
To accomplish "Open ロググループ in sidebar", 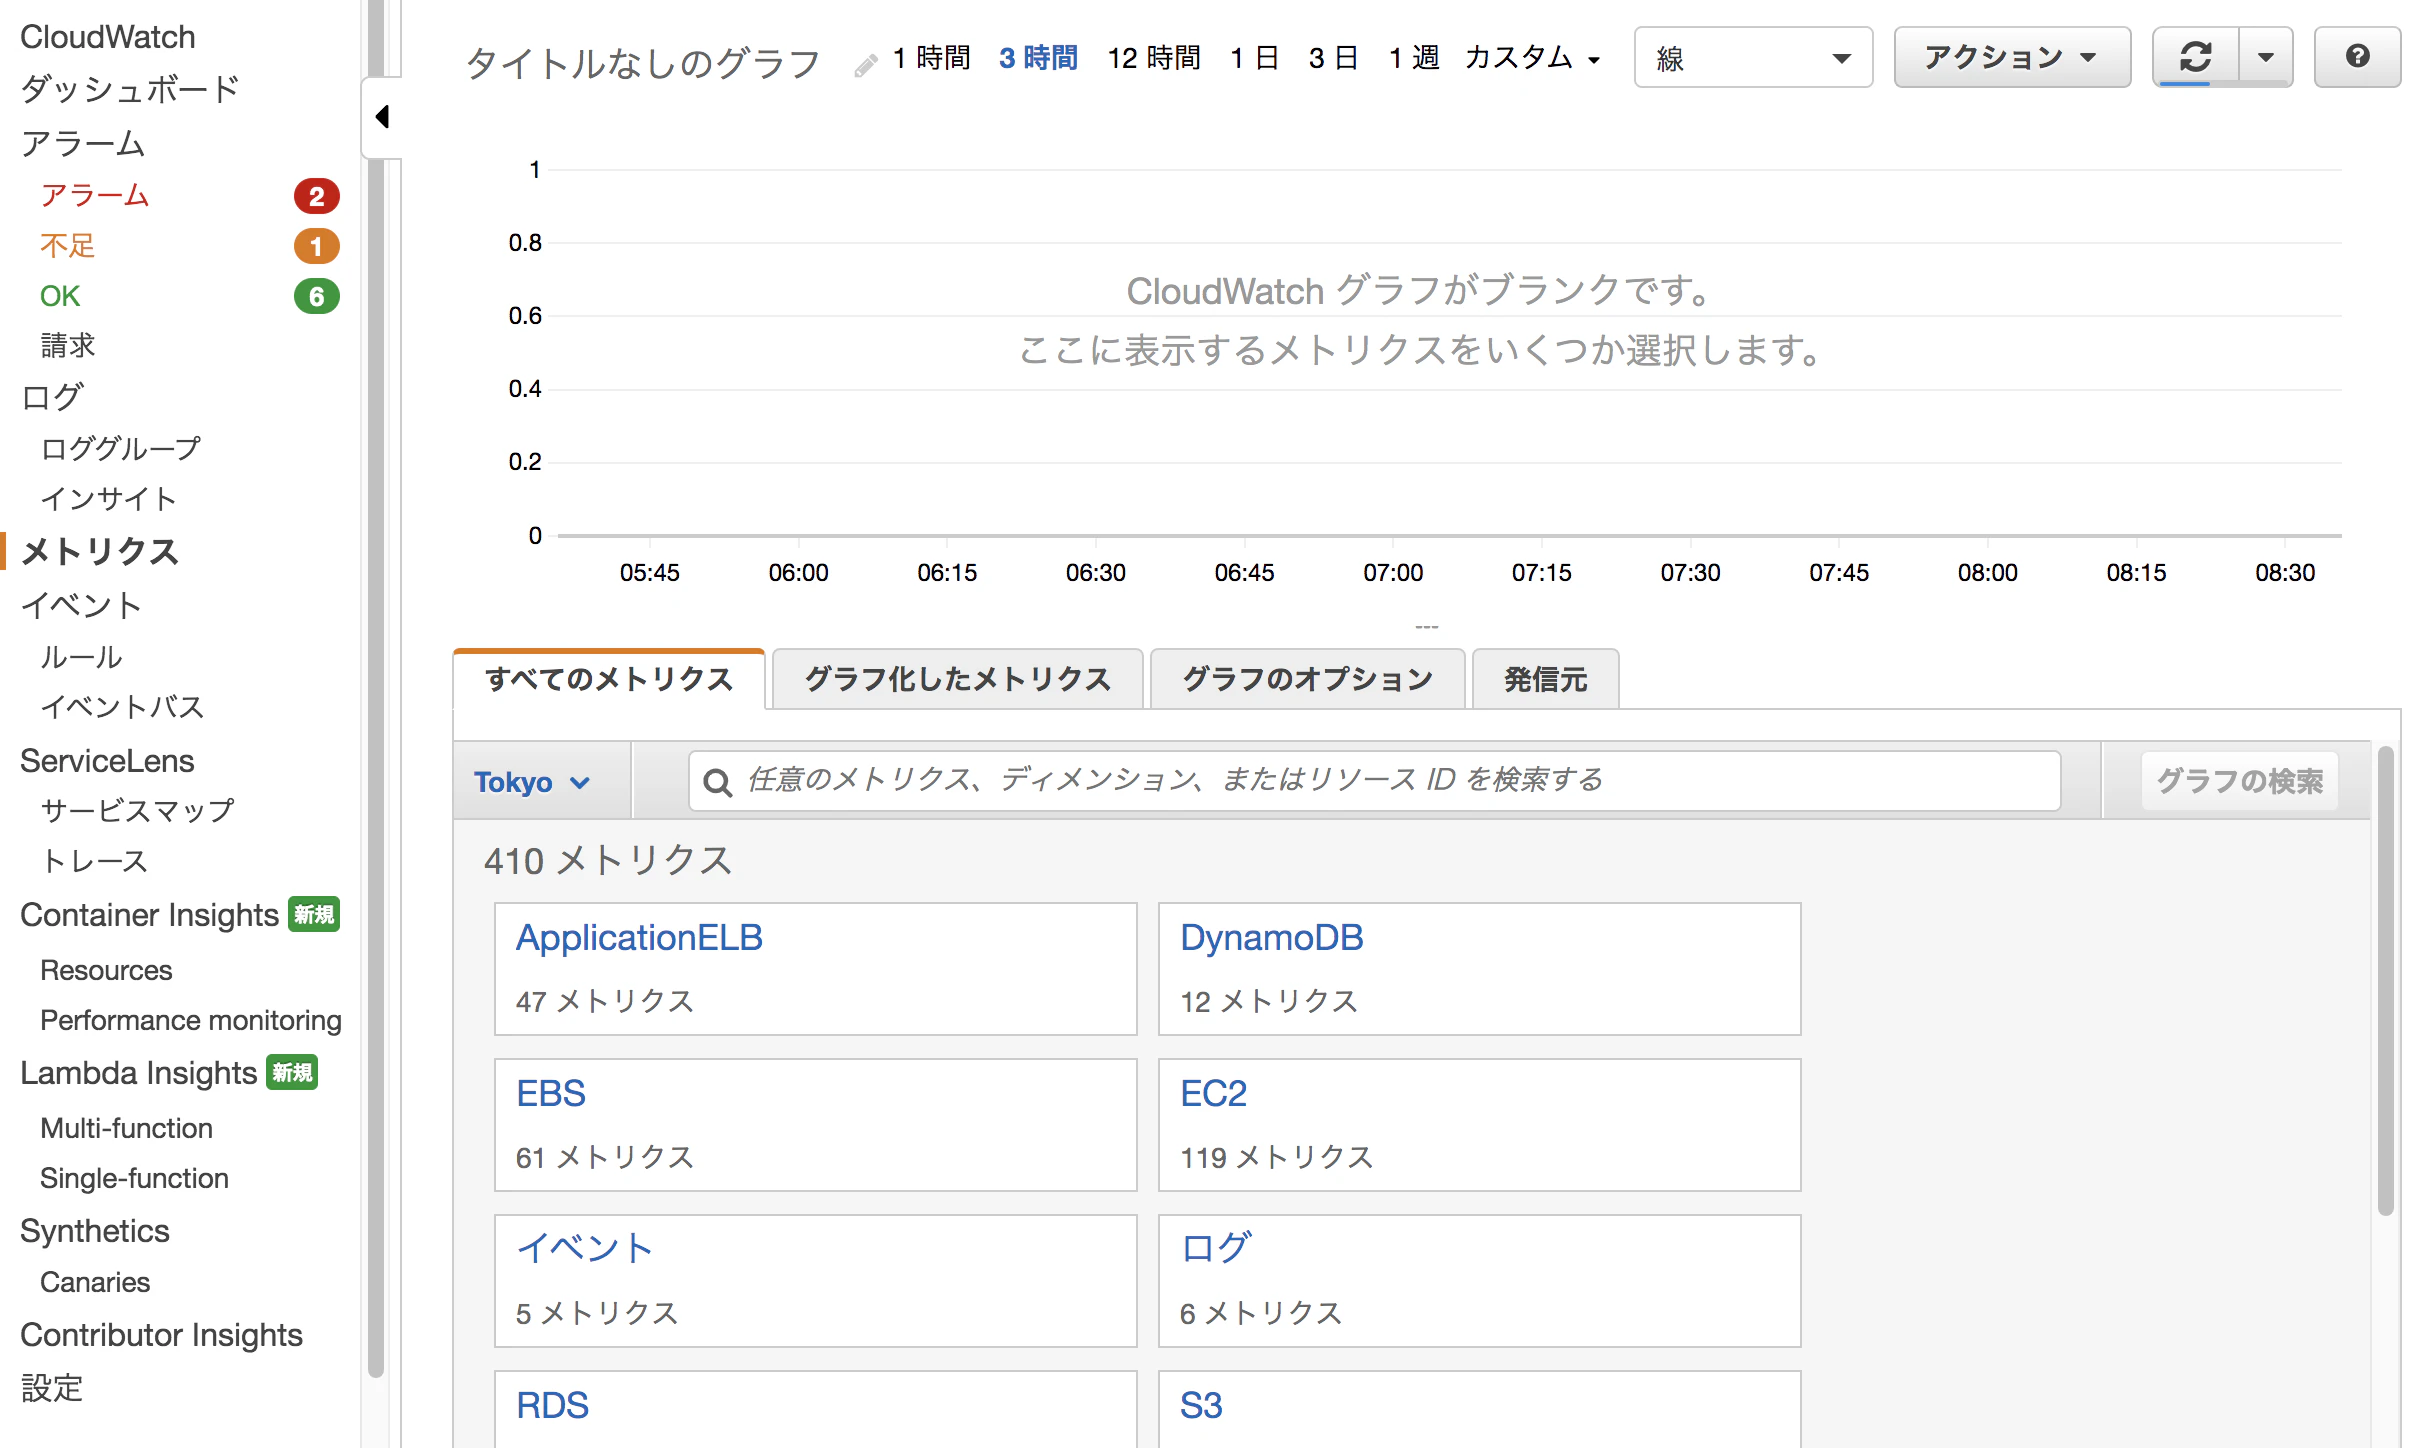I will [x=120, y=448].
